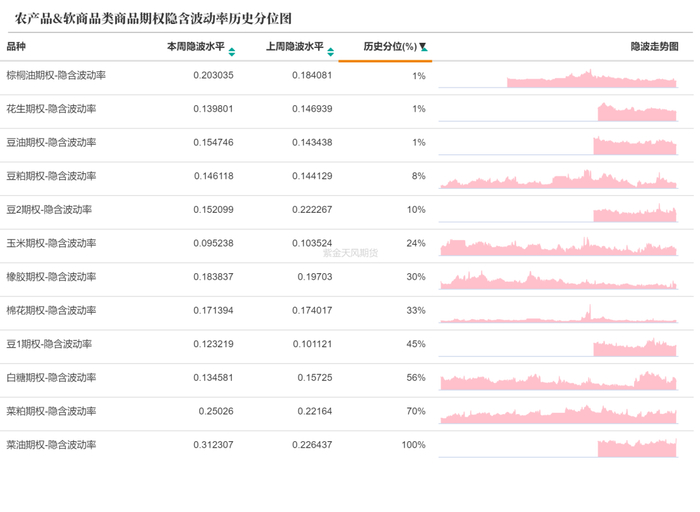Click sort arrow beside 历史分位(%) header
700x512 pixels.
pyautogui.click(x=423, y=48)
